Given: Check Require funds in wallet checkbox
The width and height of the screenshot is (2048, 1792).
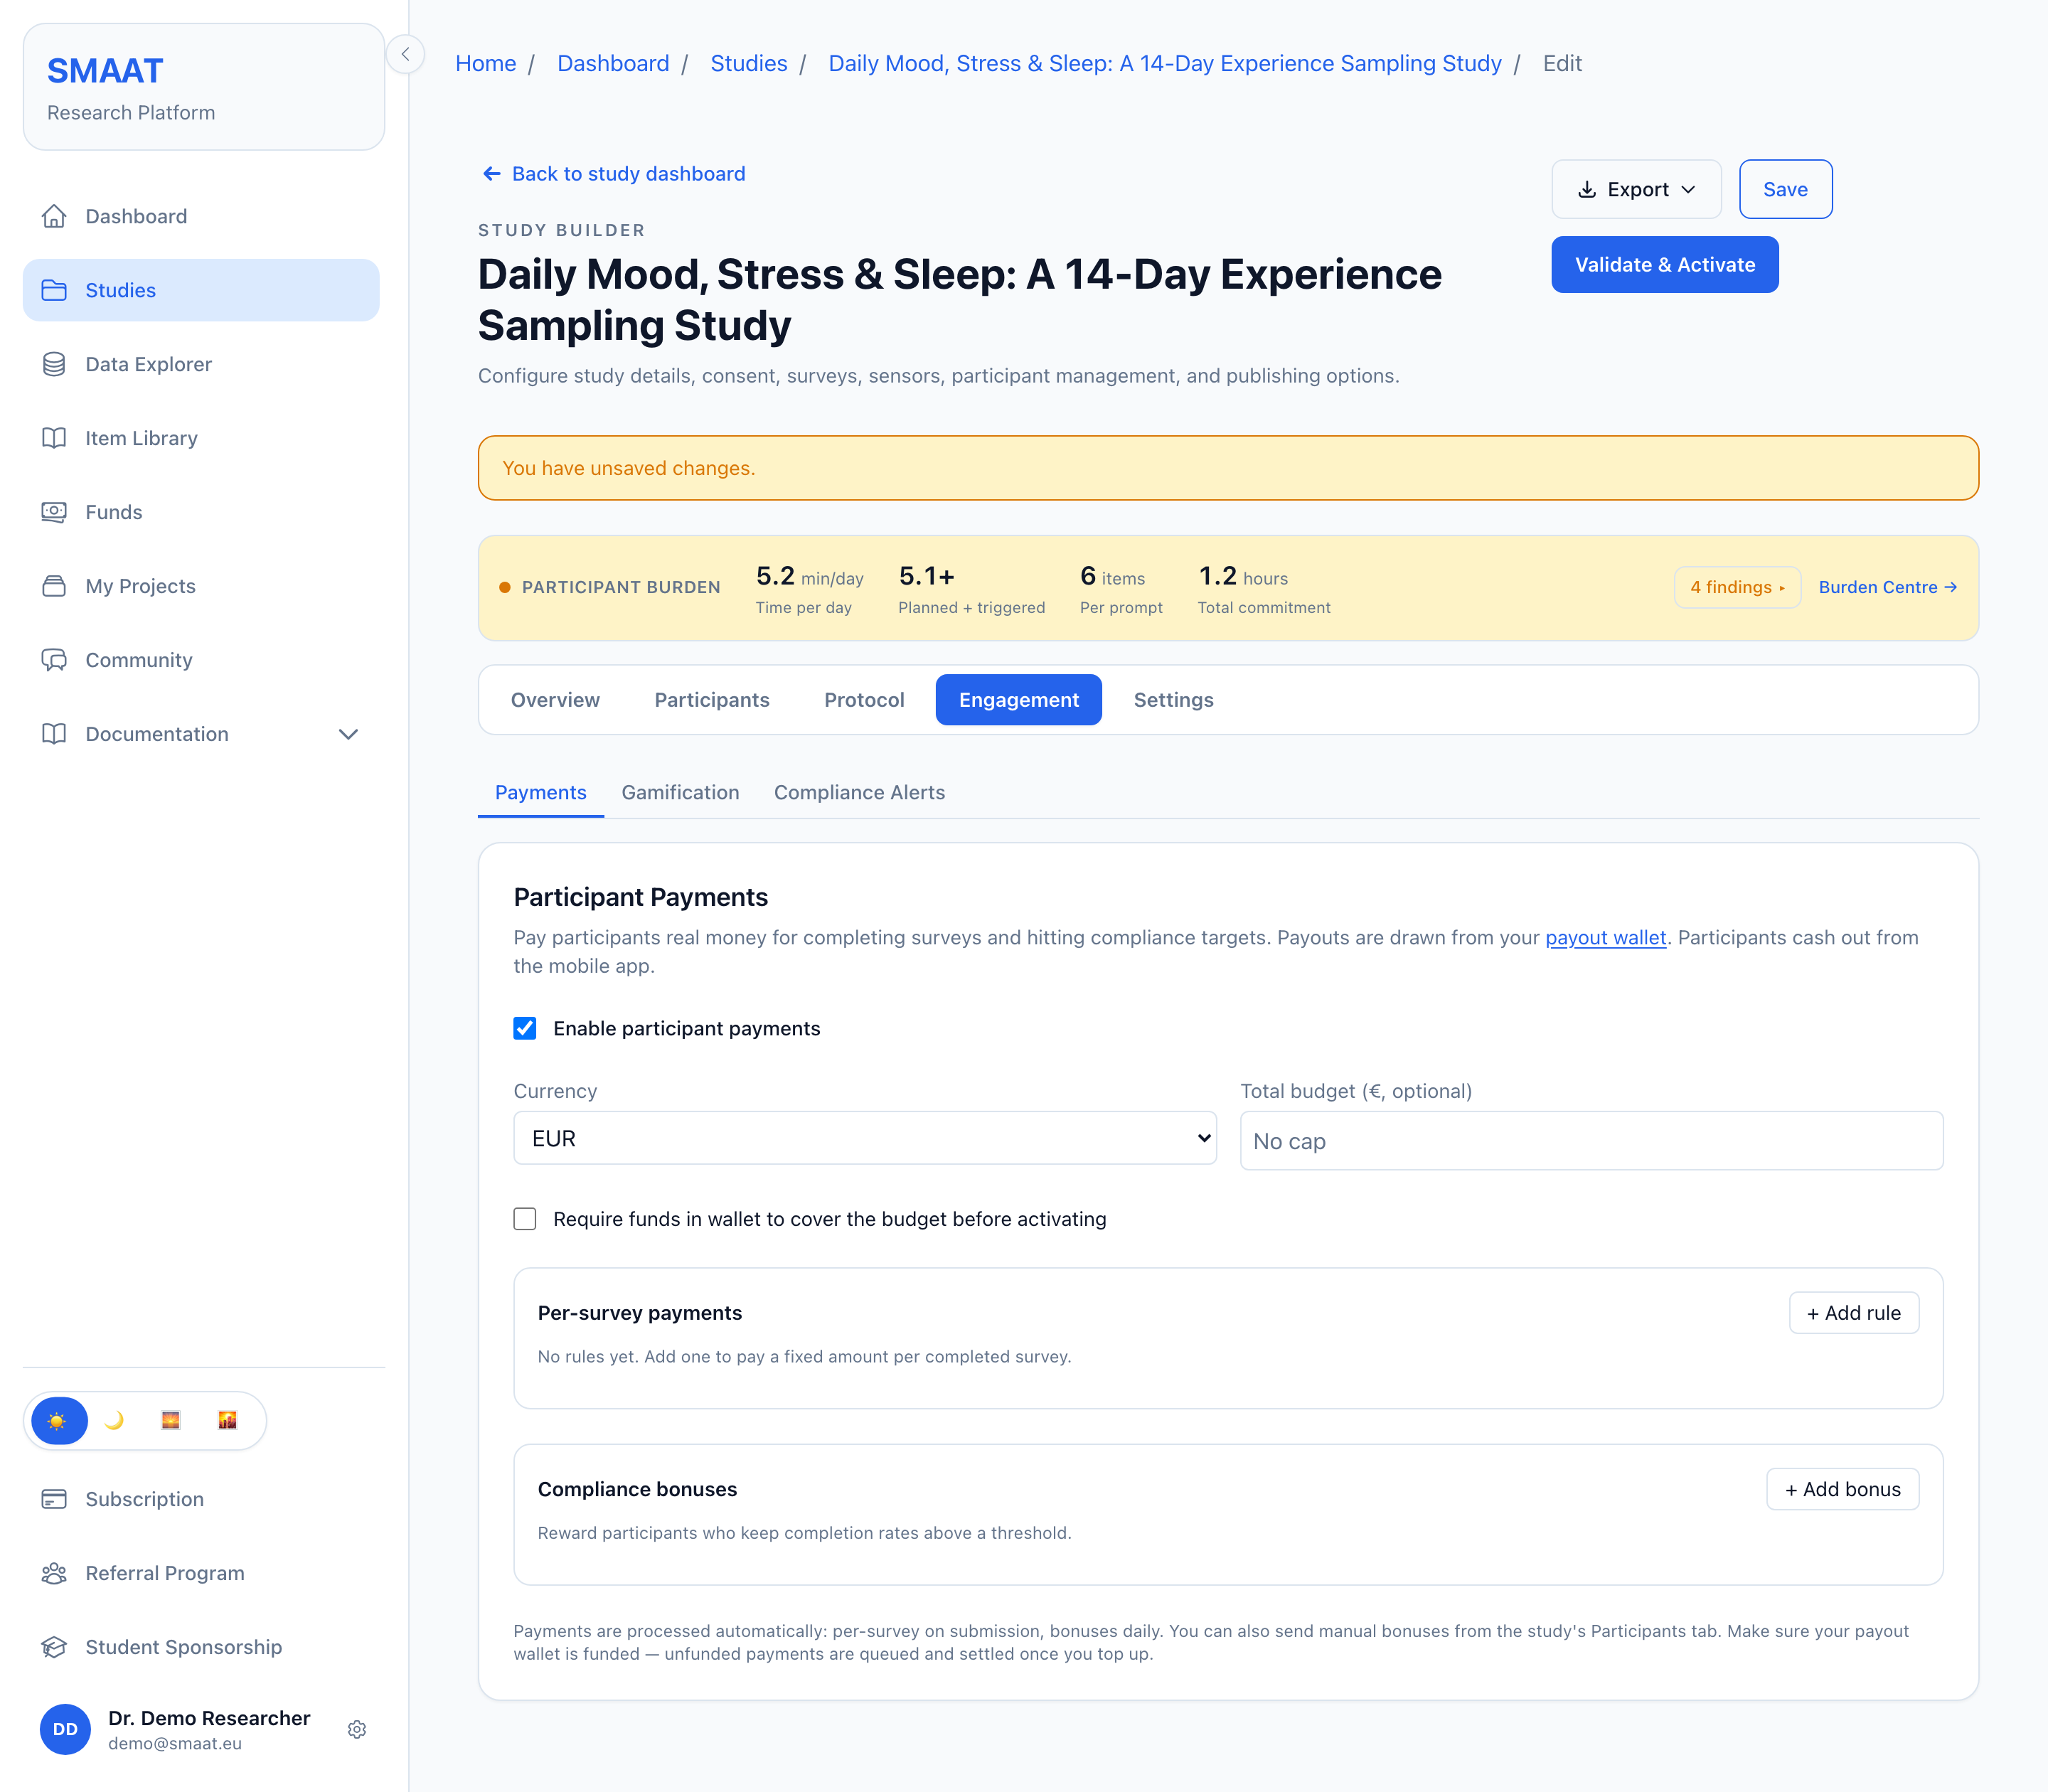Looking at the screenshot, I should tap(525, 1219).
